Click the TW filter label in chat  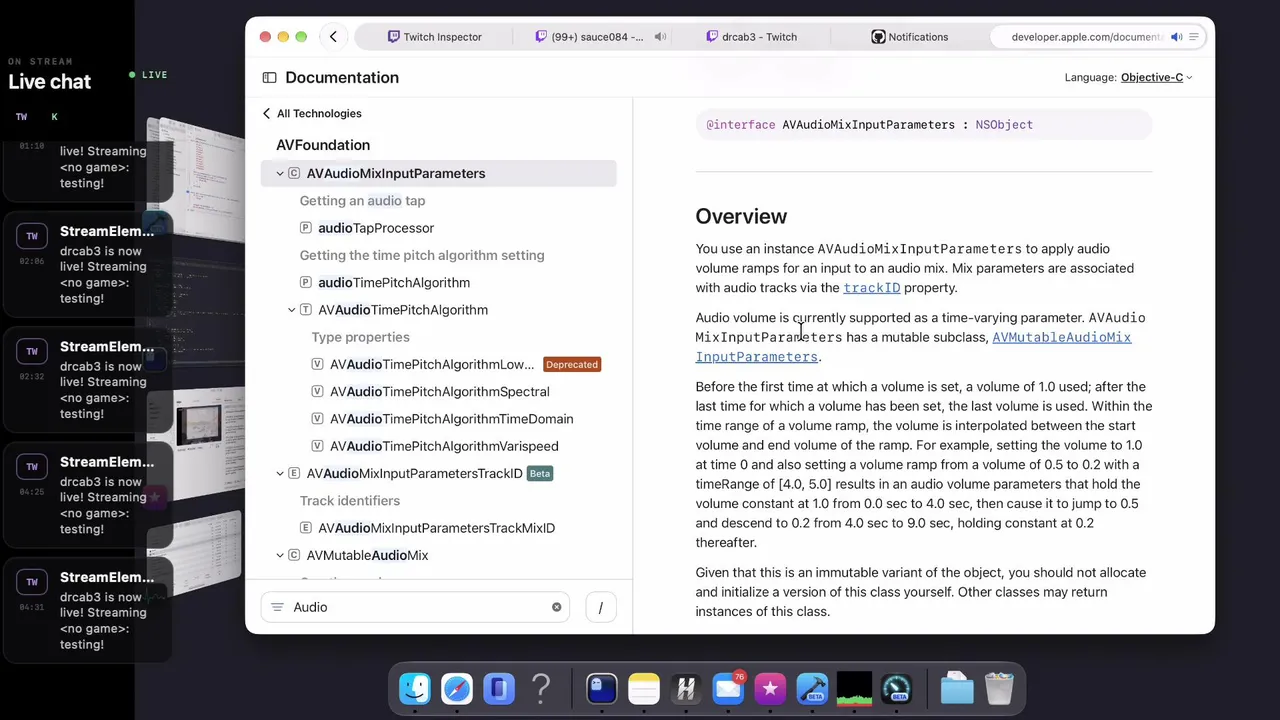click(21, 117)
